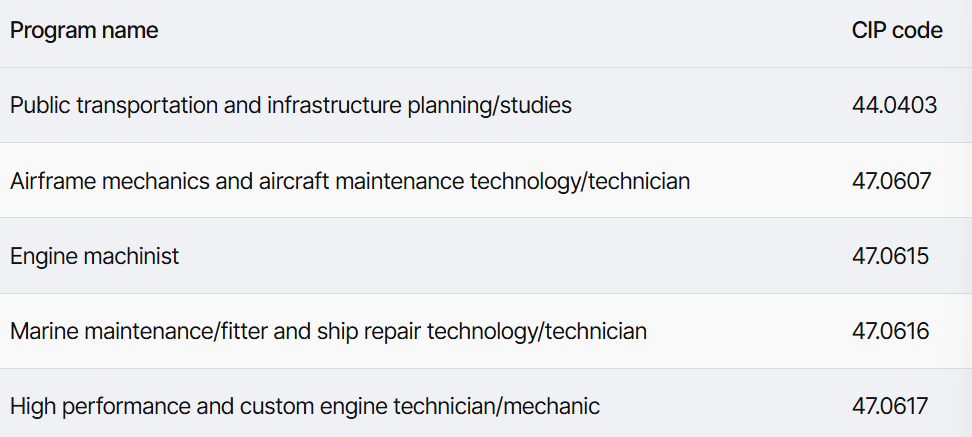
Task: Select CIP code 47.0616
Action: pyautogui.click(x=890, y=331)
